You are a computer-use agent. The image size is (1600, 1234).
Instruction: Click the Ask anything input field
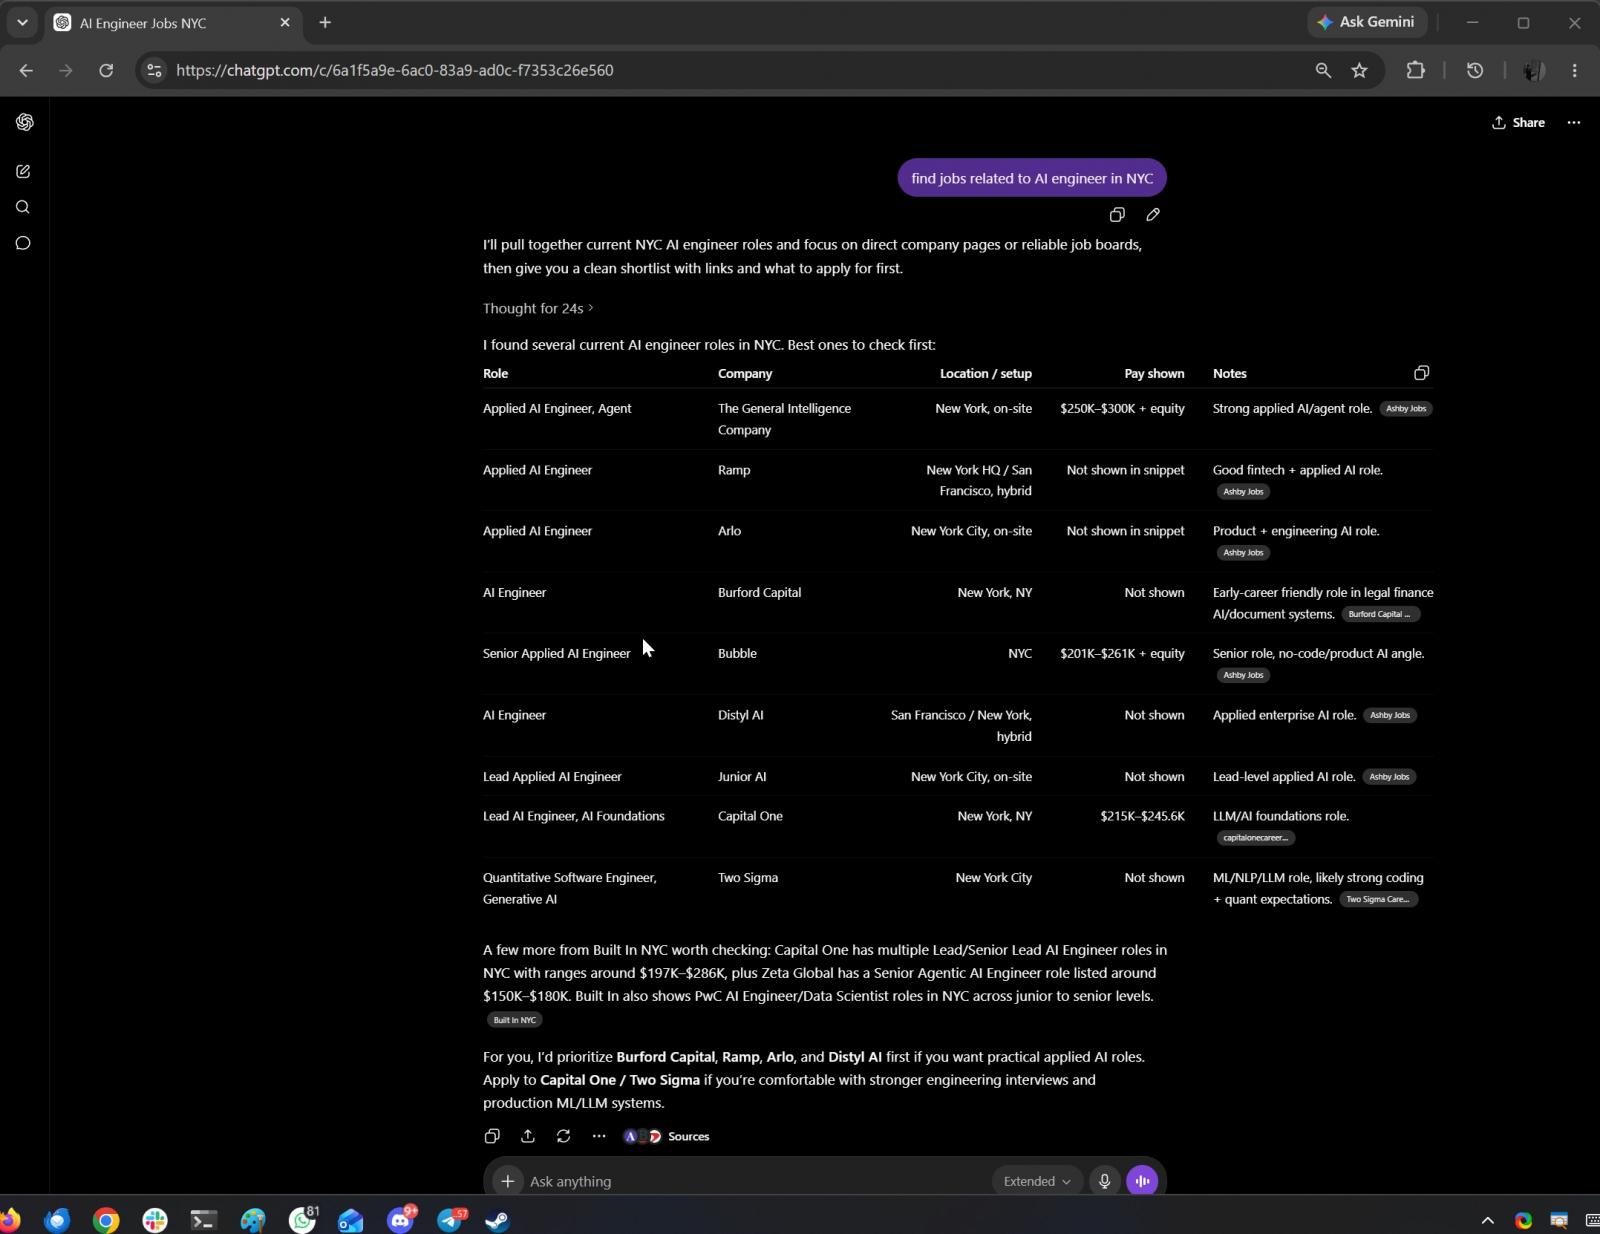pyautogui.click(x=755, y=1181)
